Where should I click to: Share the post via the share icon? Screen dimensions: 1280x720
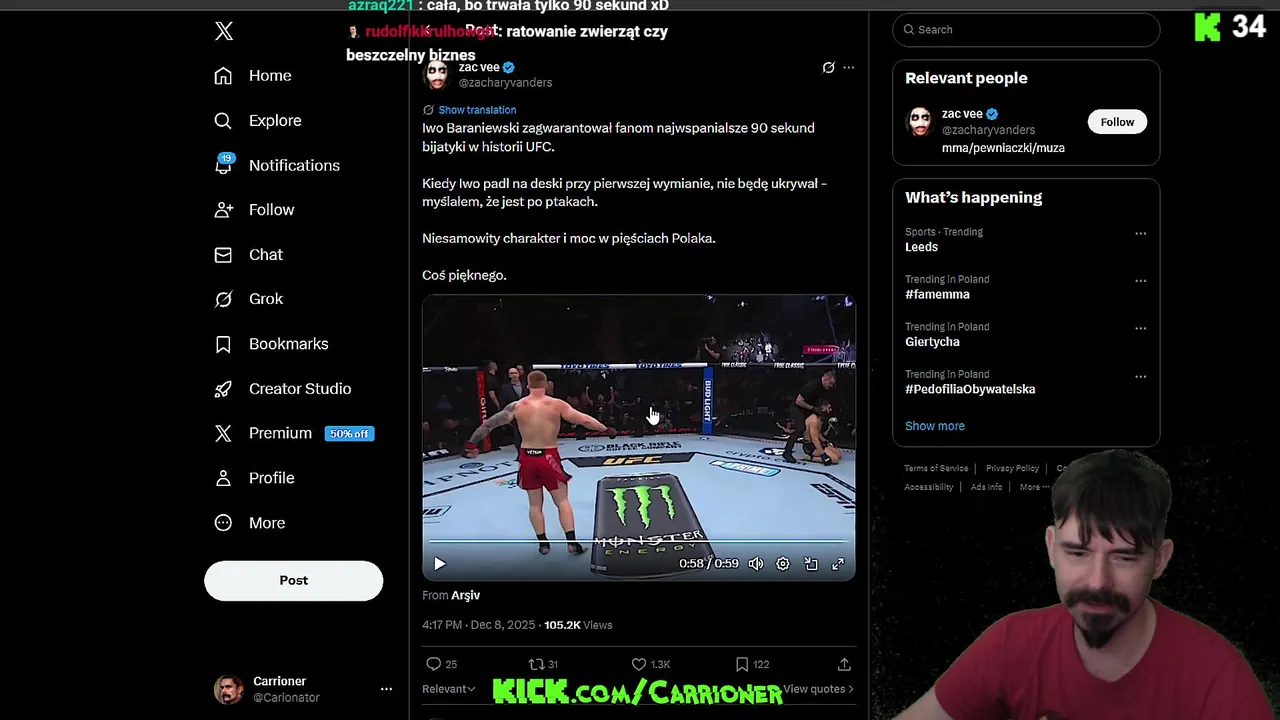844,664
